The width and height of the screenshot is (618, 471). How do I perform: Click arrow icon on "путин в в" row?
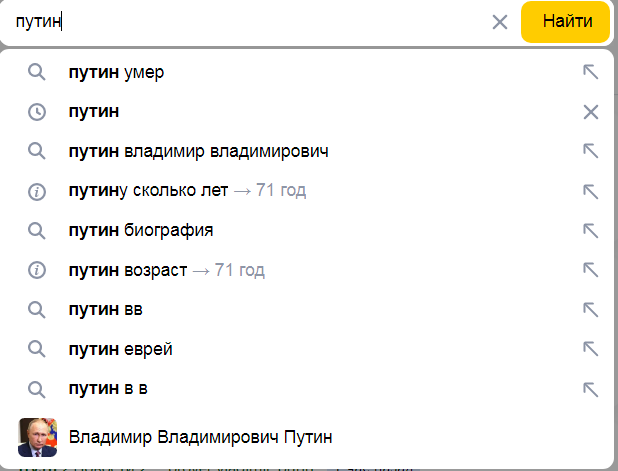coord(590,389)
